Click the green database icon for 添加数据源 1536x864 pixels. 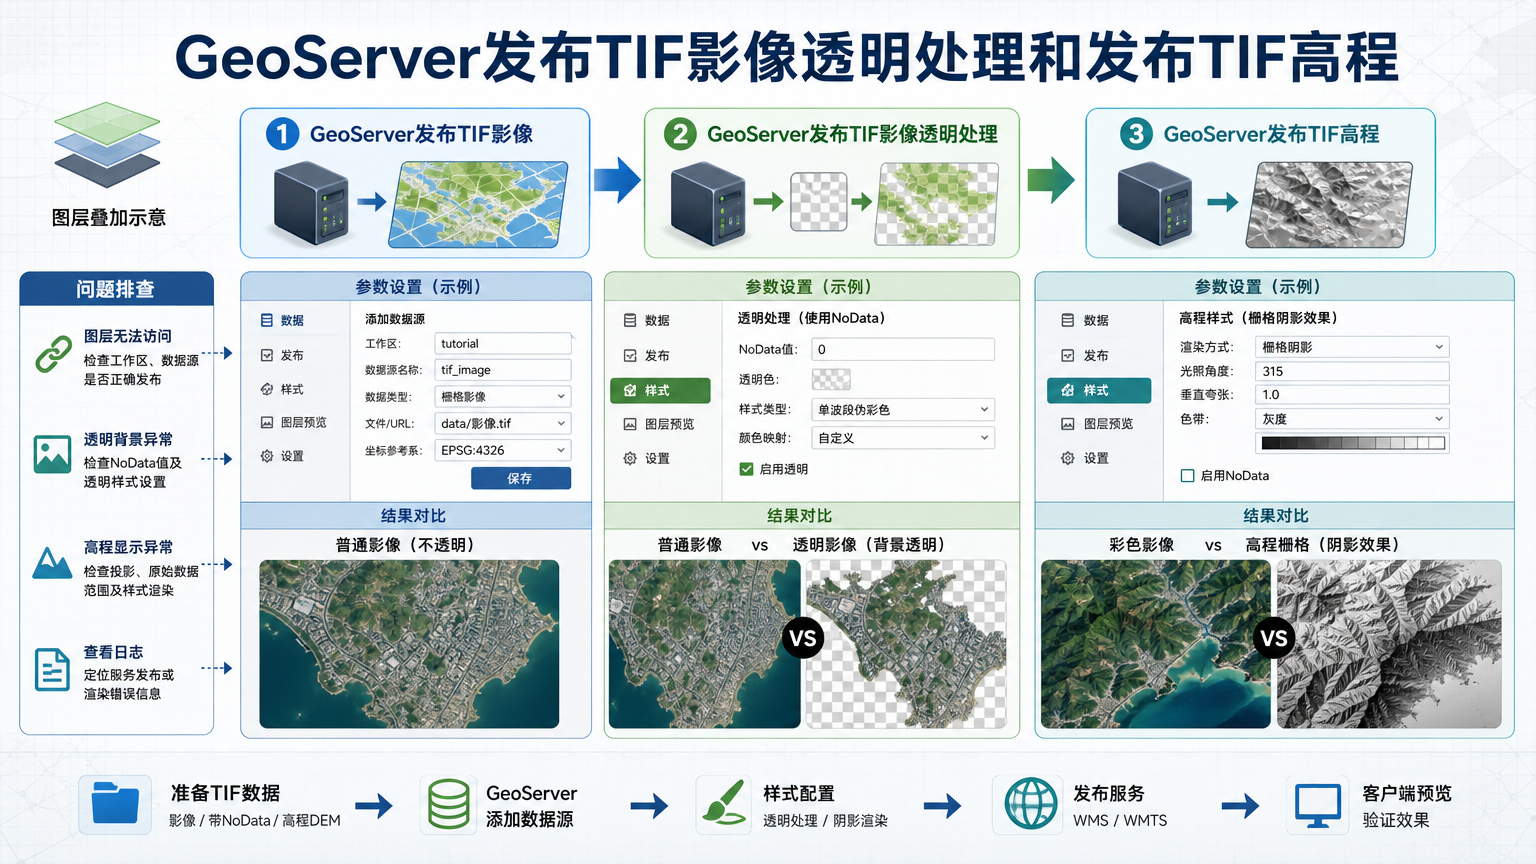coord(448,804)
